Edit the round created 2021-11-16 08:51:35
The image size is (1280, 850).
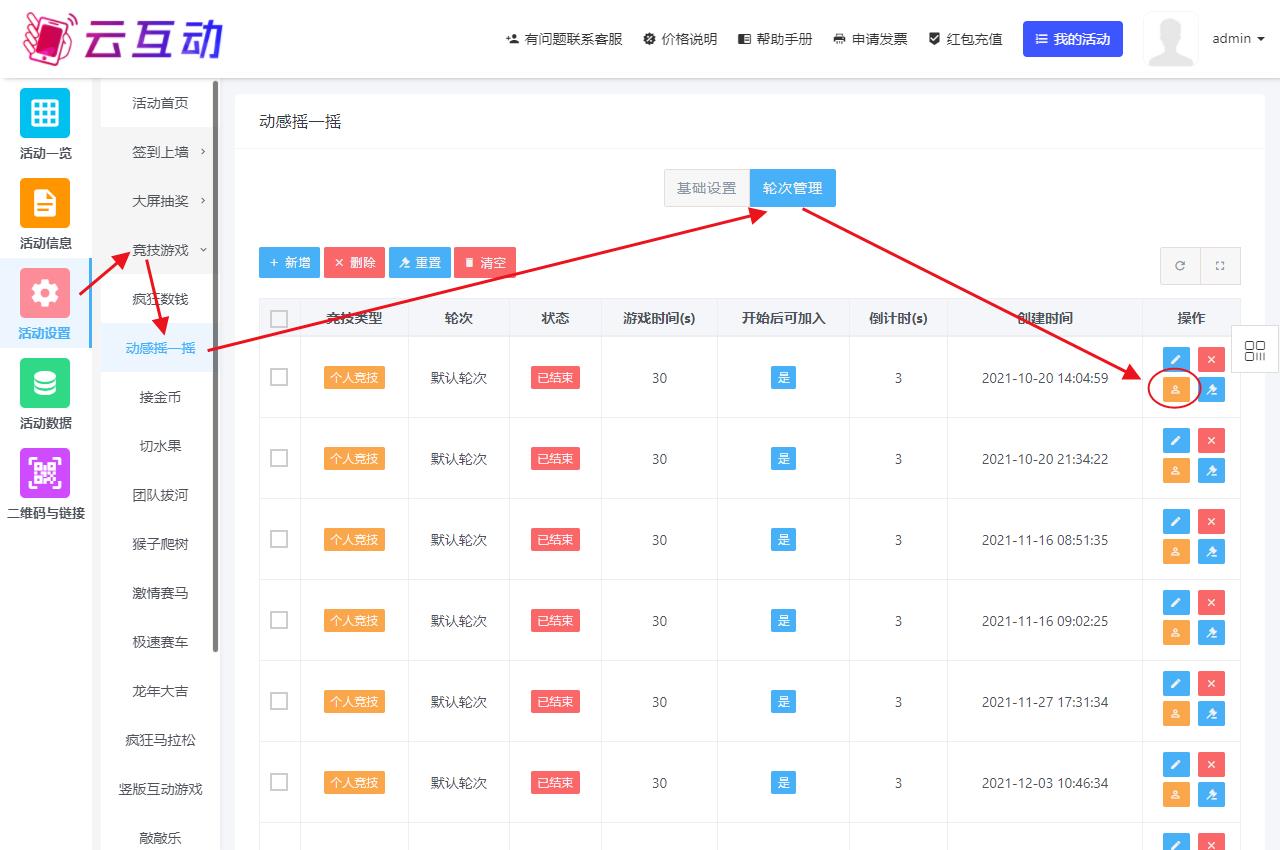(1176, 521)
